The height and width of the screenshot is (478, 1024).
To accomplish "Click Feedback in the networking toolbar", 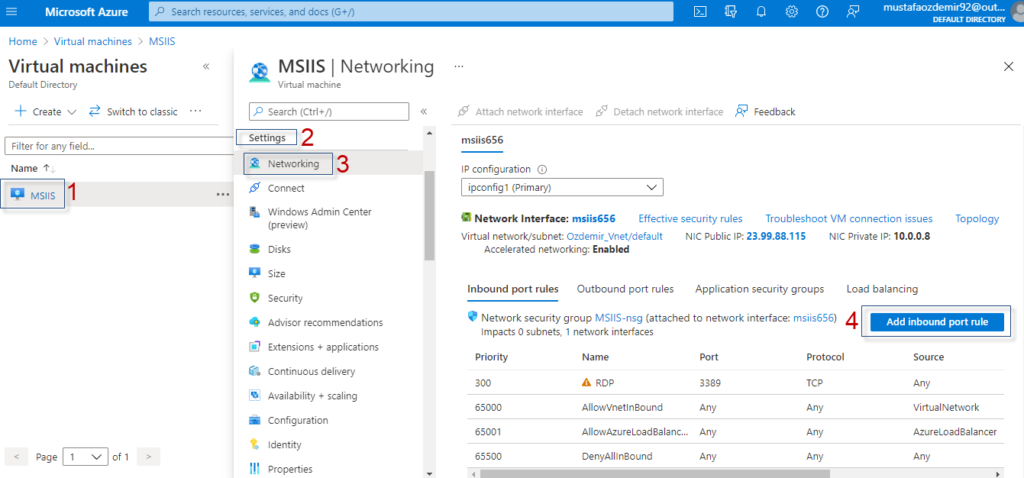I will (x=765, y=112).
